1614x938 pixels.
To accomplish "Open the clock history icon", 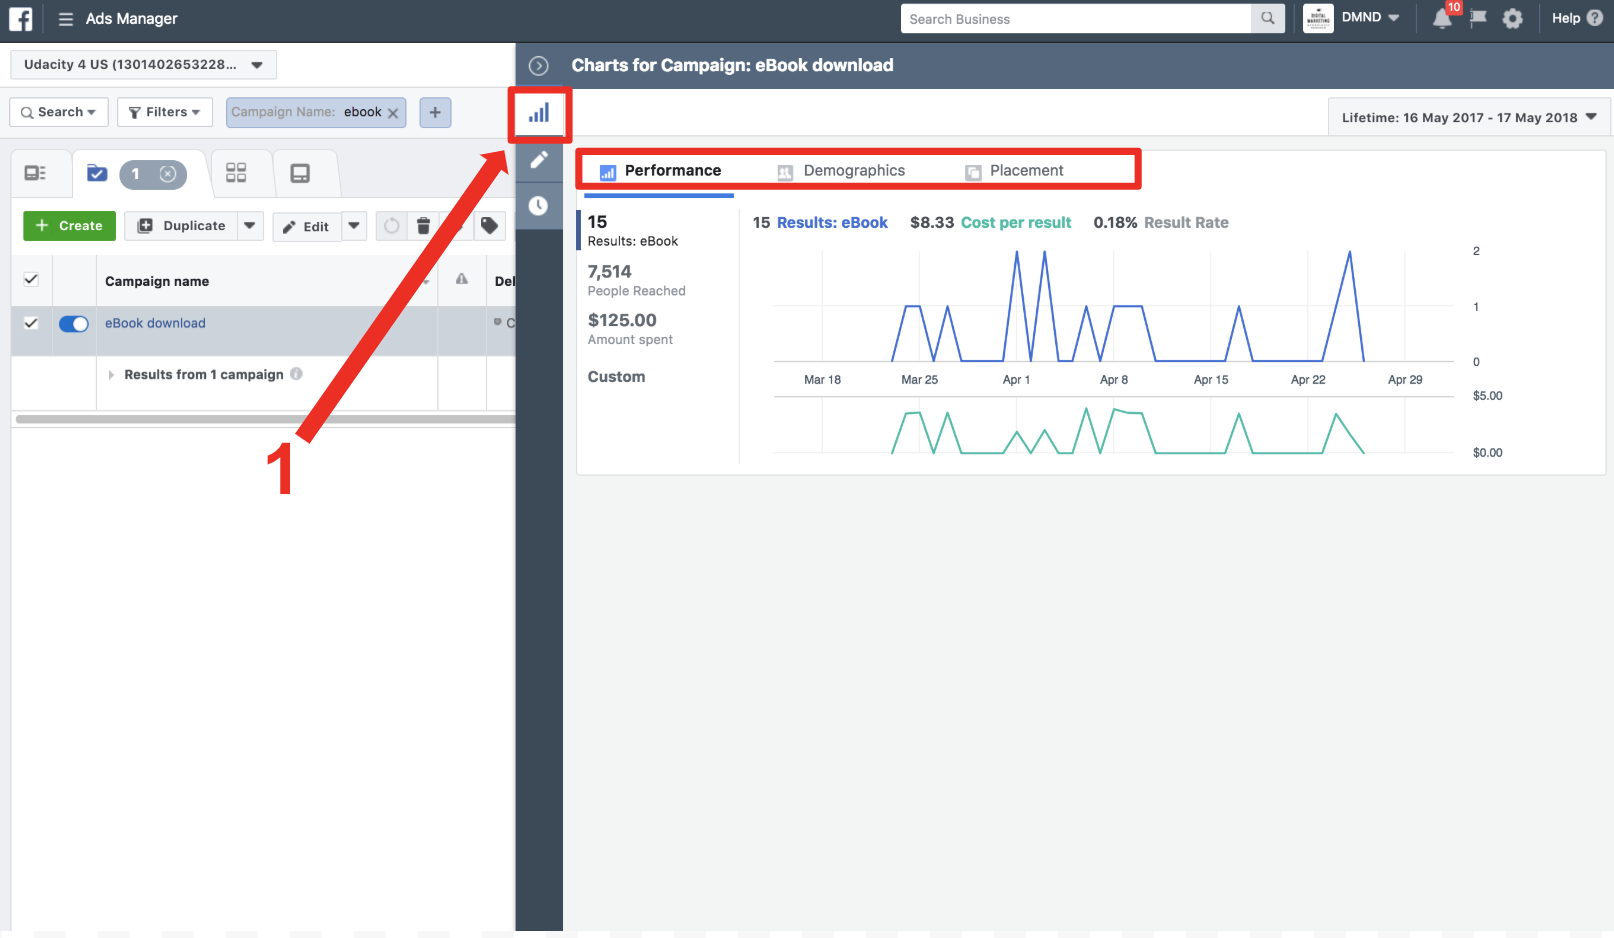I will [x=539, y=206].
